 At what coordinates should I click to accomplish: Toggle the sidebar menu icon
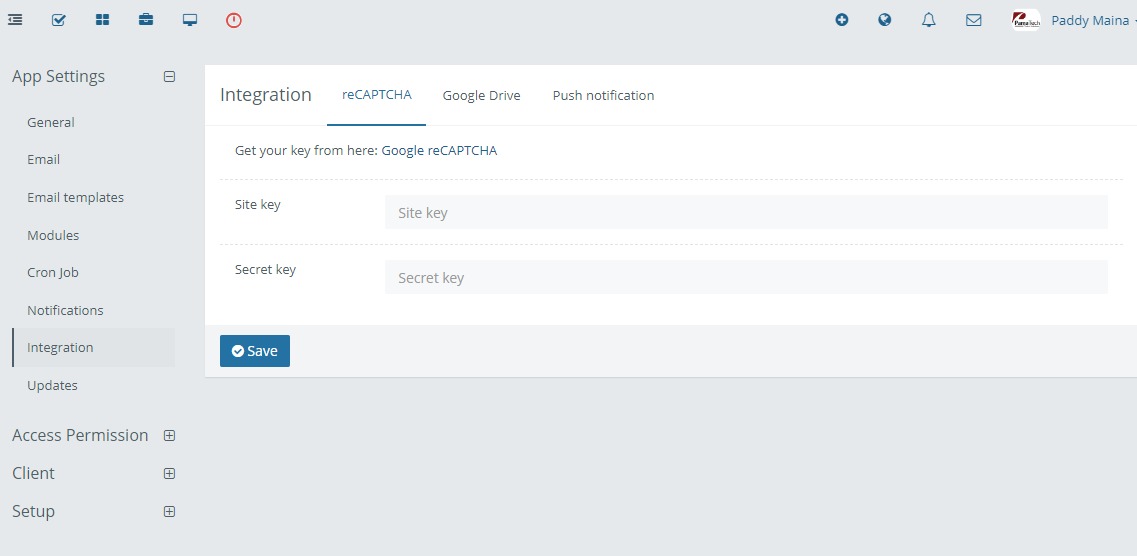(x=15, y=20)
